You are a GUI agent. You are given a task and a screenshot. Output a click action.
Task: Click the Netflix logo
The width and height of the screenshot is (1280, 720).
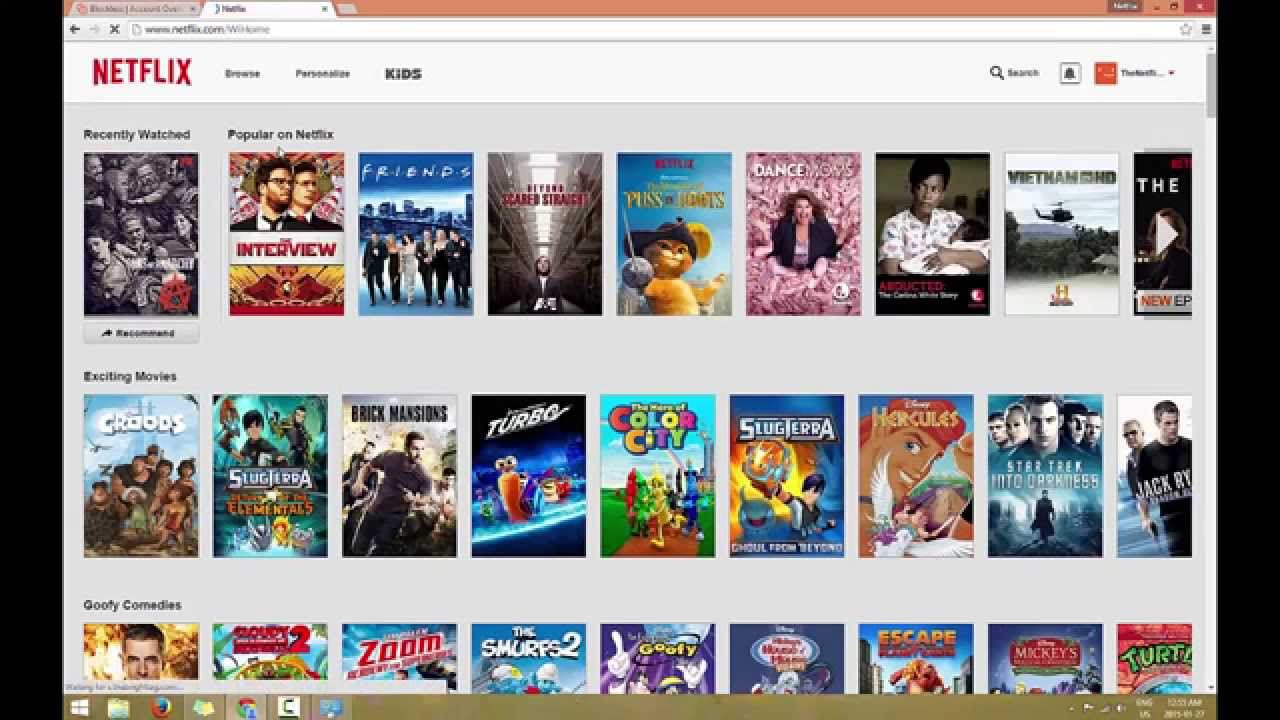click(142, 72)
